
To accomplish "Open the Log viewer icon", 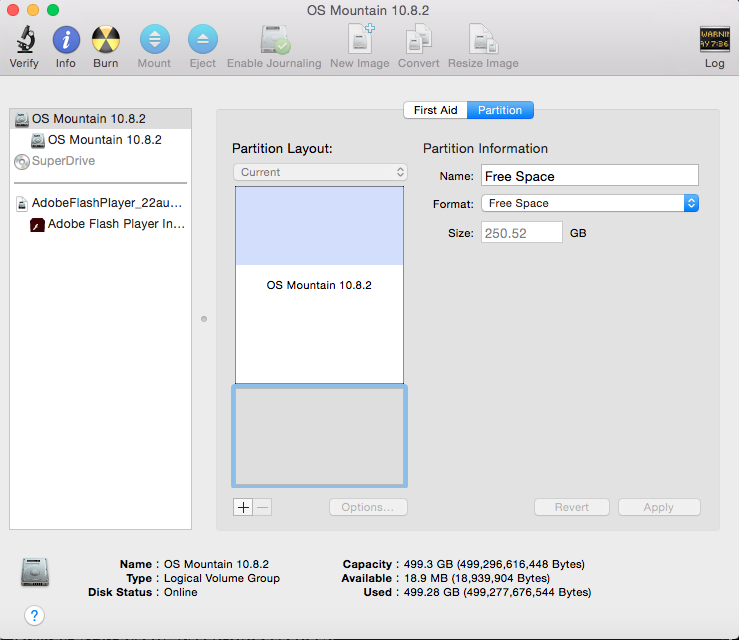I will click(x=714, y=39).
